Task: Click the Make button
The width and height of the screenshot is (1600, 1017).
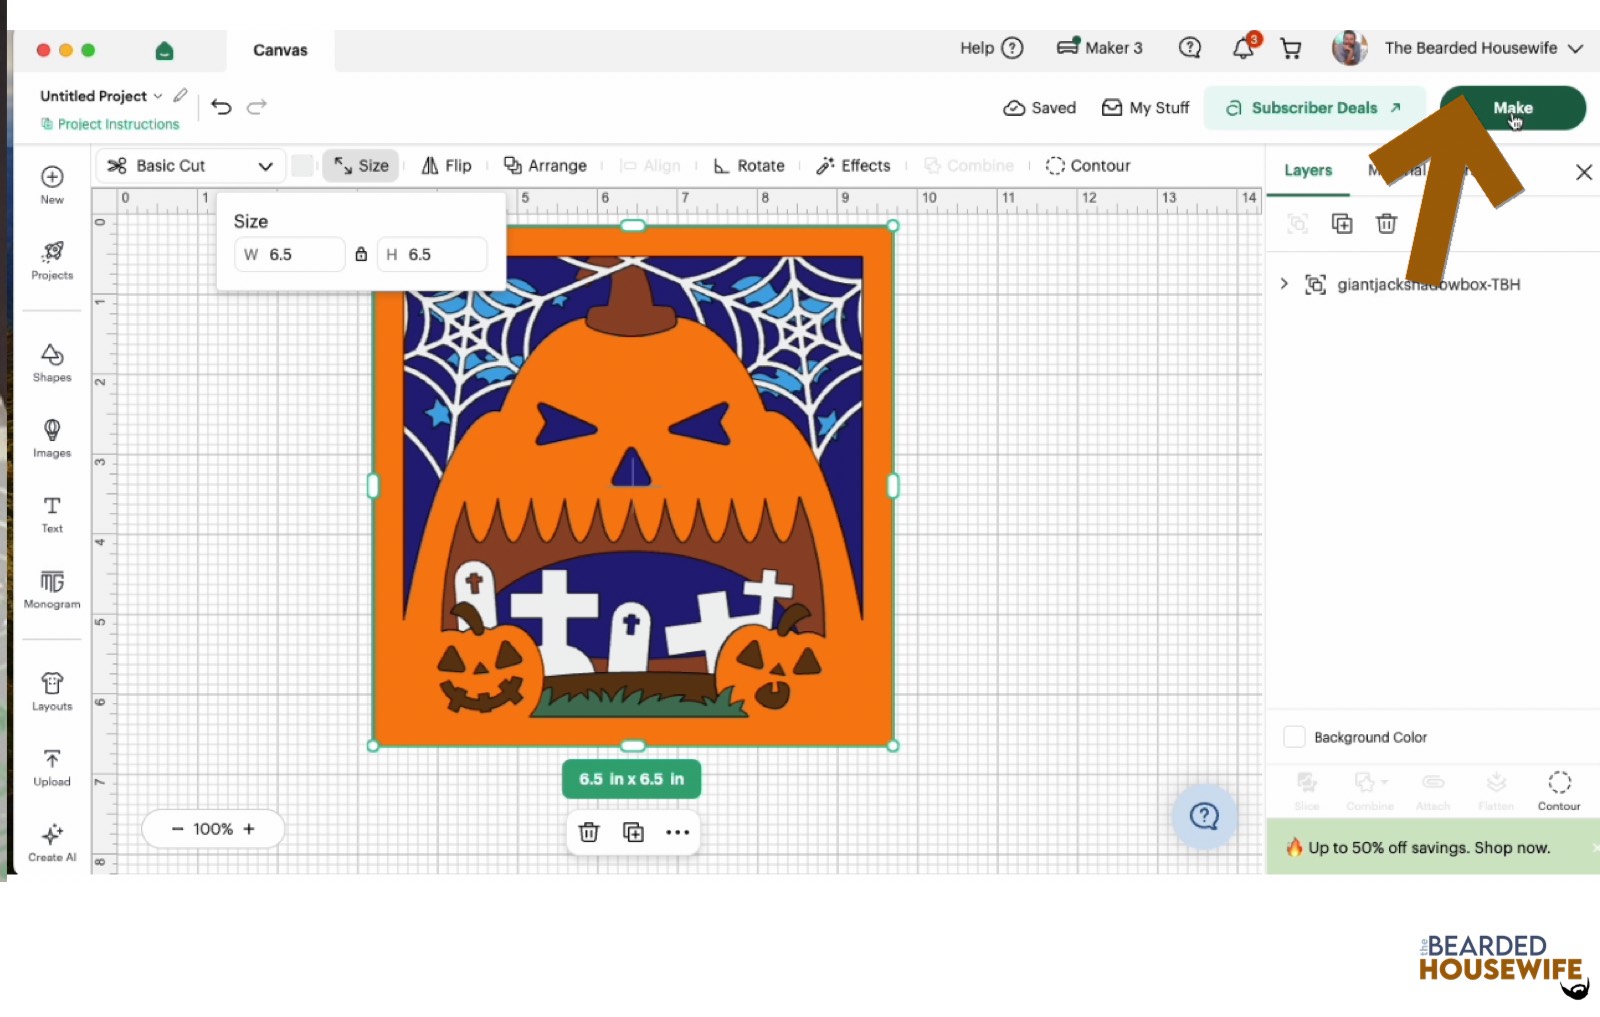Action: [1513, 108]
